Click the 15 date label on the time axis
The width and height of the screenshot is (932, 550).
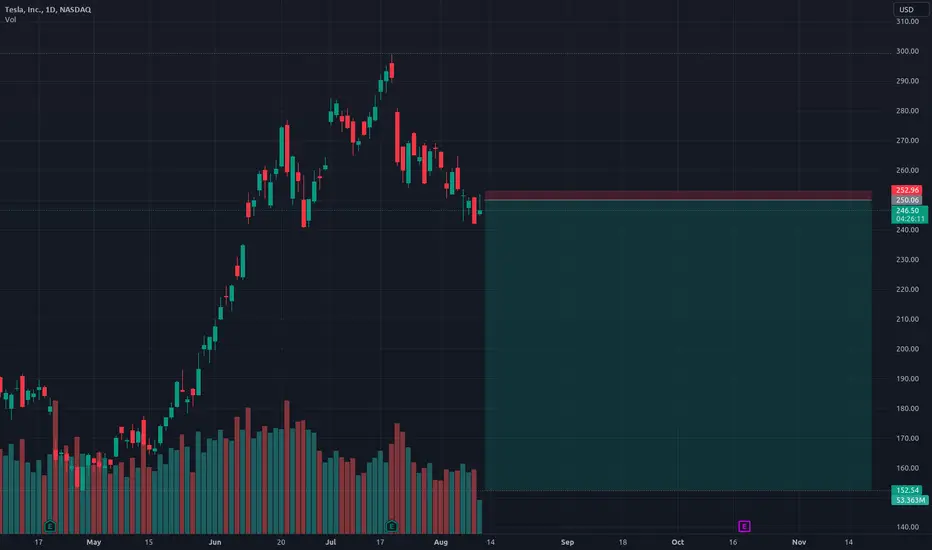click(x=149, y=542)
